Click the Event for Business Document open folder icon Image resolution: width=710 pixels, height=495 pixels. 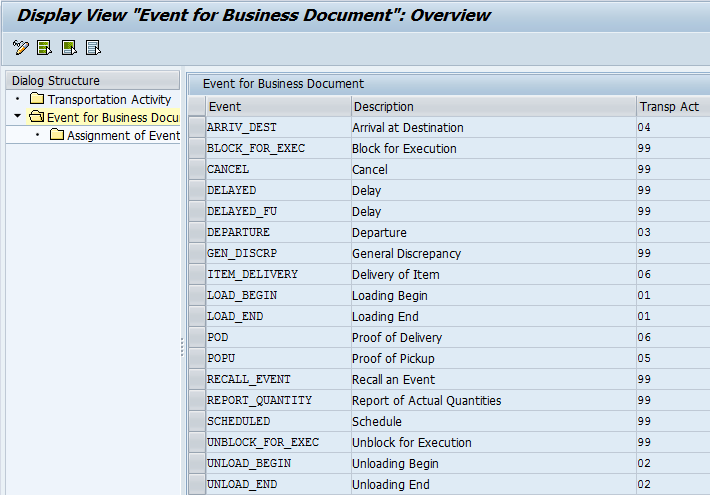coord(36,116)
